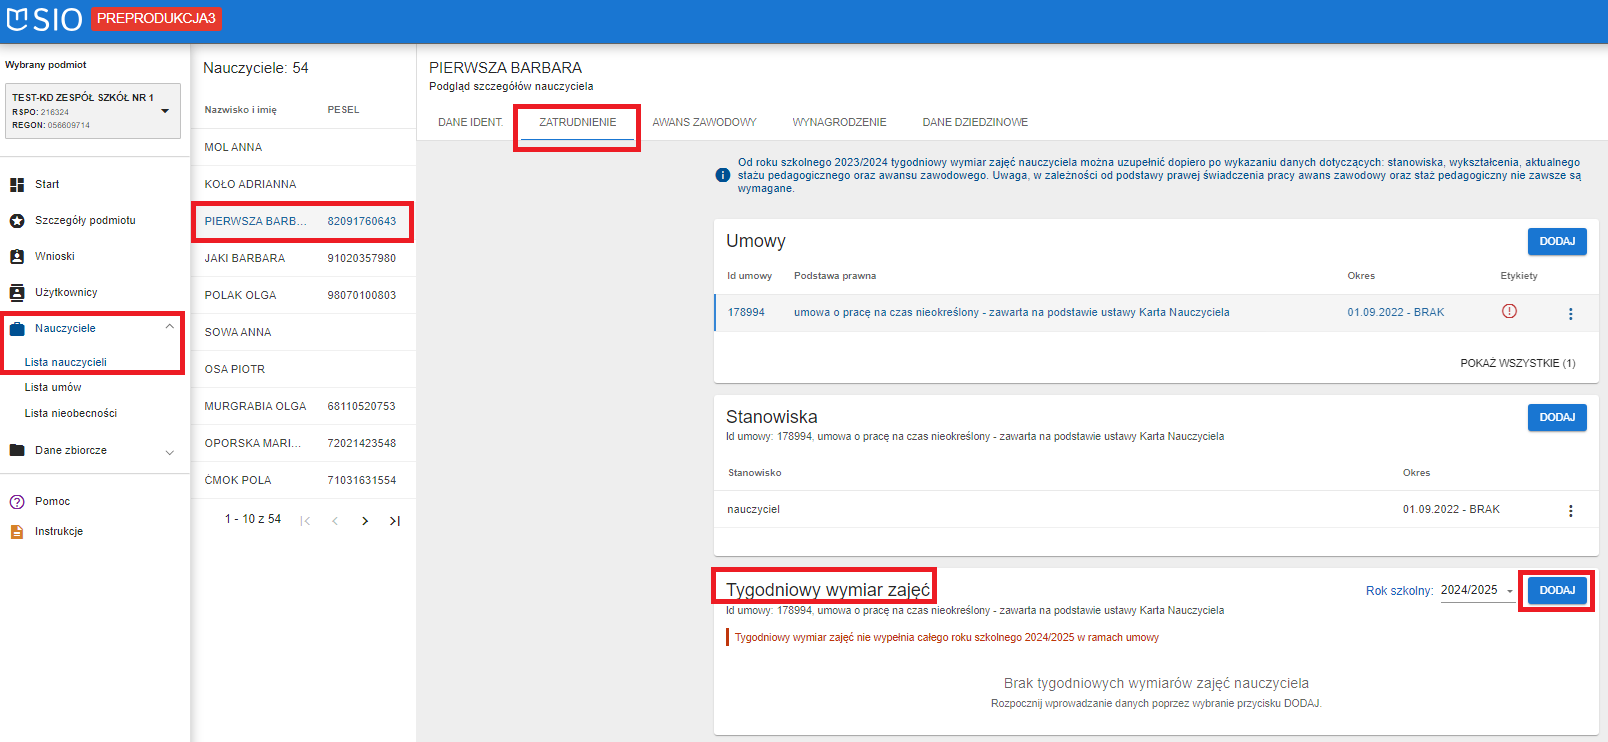Click the Pomoc question mark icon
Screen dimensions: 1608x742
[17, 502]
